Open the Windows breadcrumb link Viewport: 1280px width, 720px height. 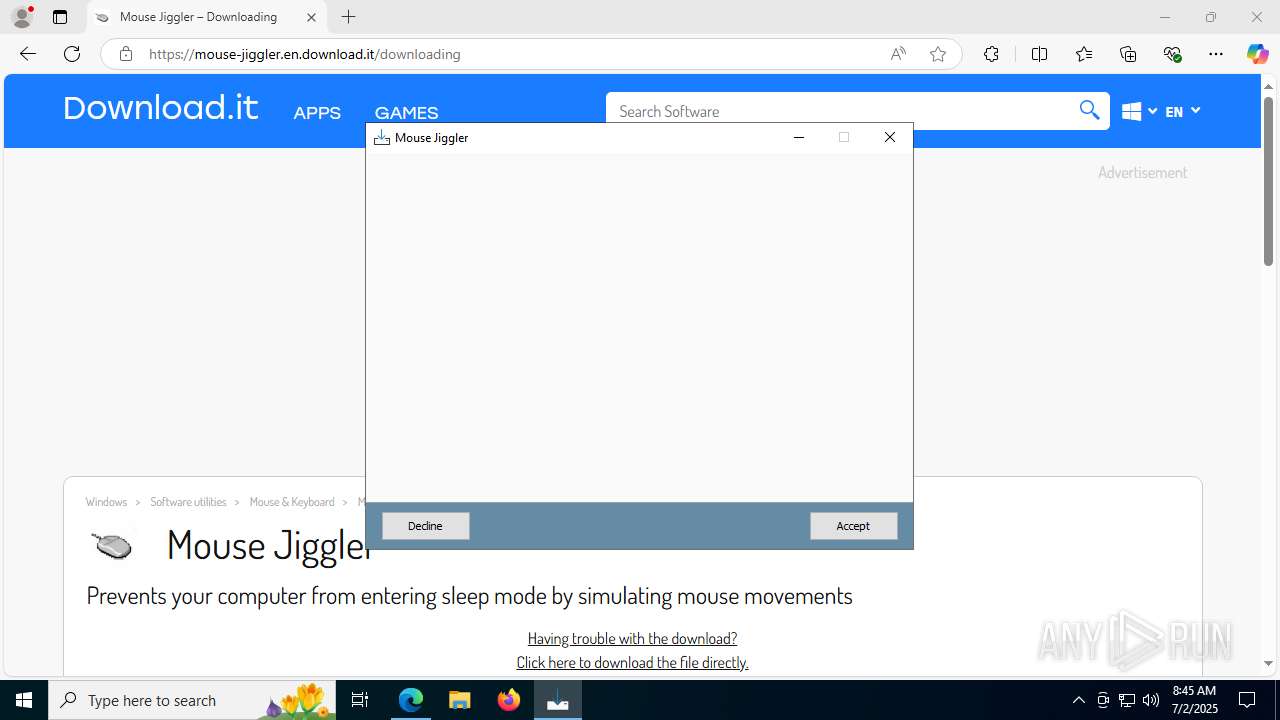click(x=106, y=502)
